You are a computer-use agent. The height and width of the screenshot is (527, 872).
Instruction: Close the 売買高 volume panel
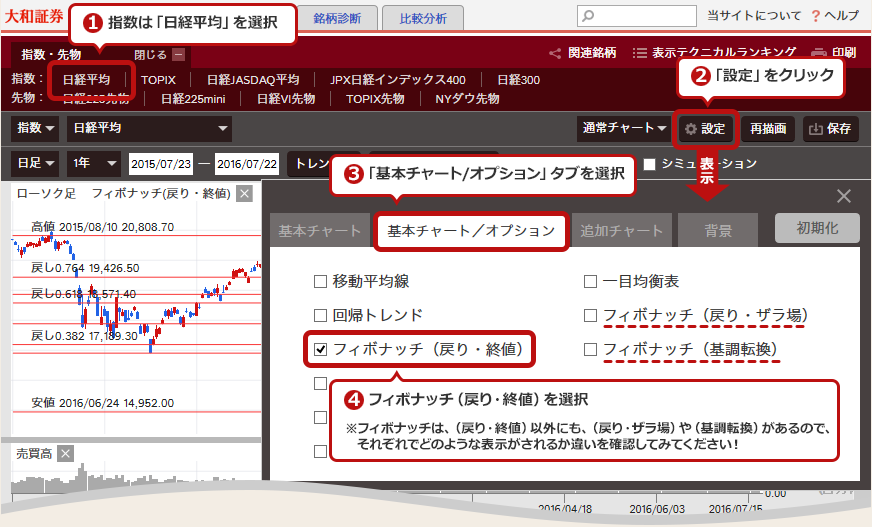point(66,454)
